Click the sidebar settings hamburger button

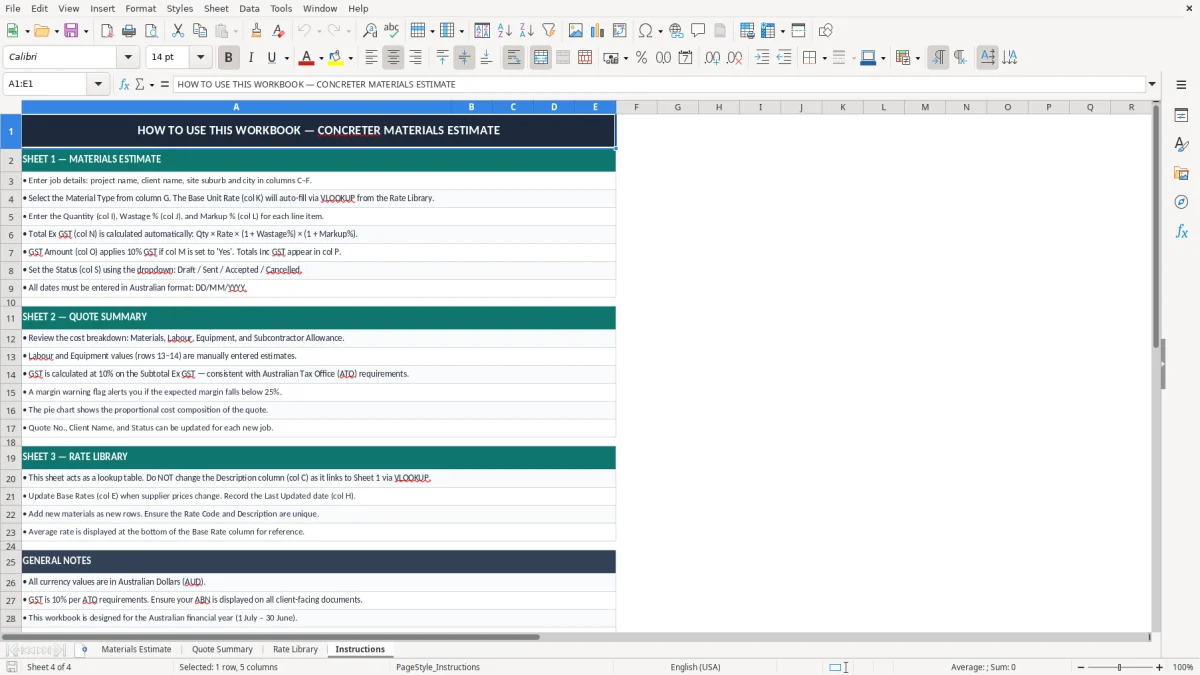coord(1181,85)
